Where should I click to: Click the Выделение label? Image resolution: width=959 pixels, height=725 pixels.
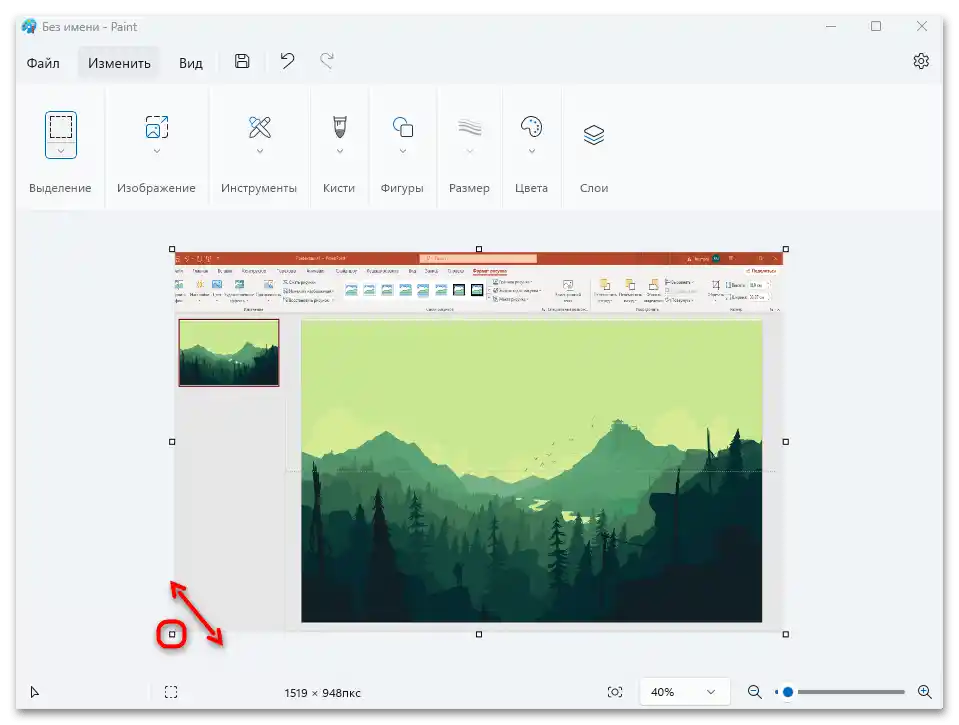(x=60, y=188)
